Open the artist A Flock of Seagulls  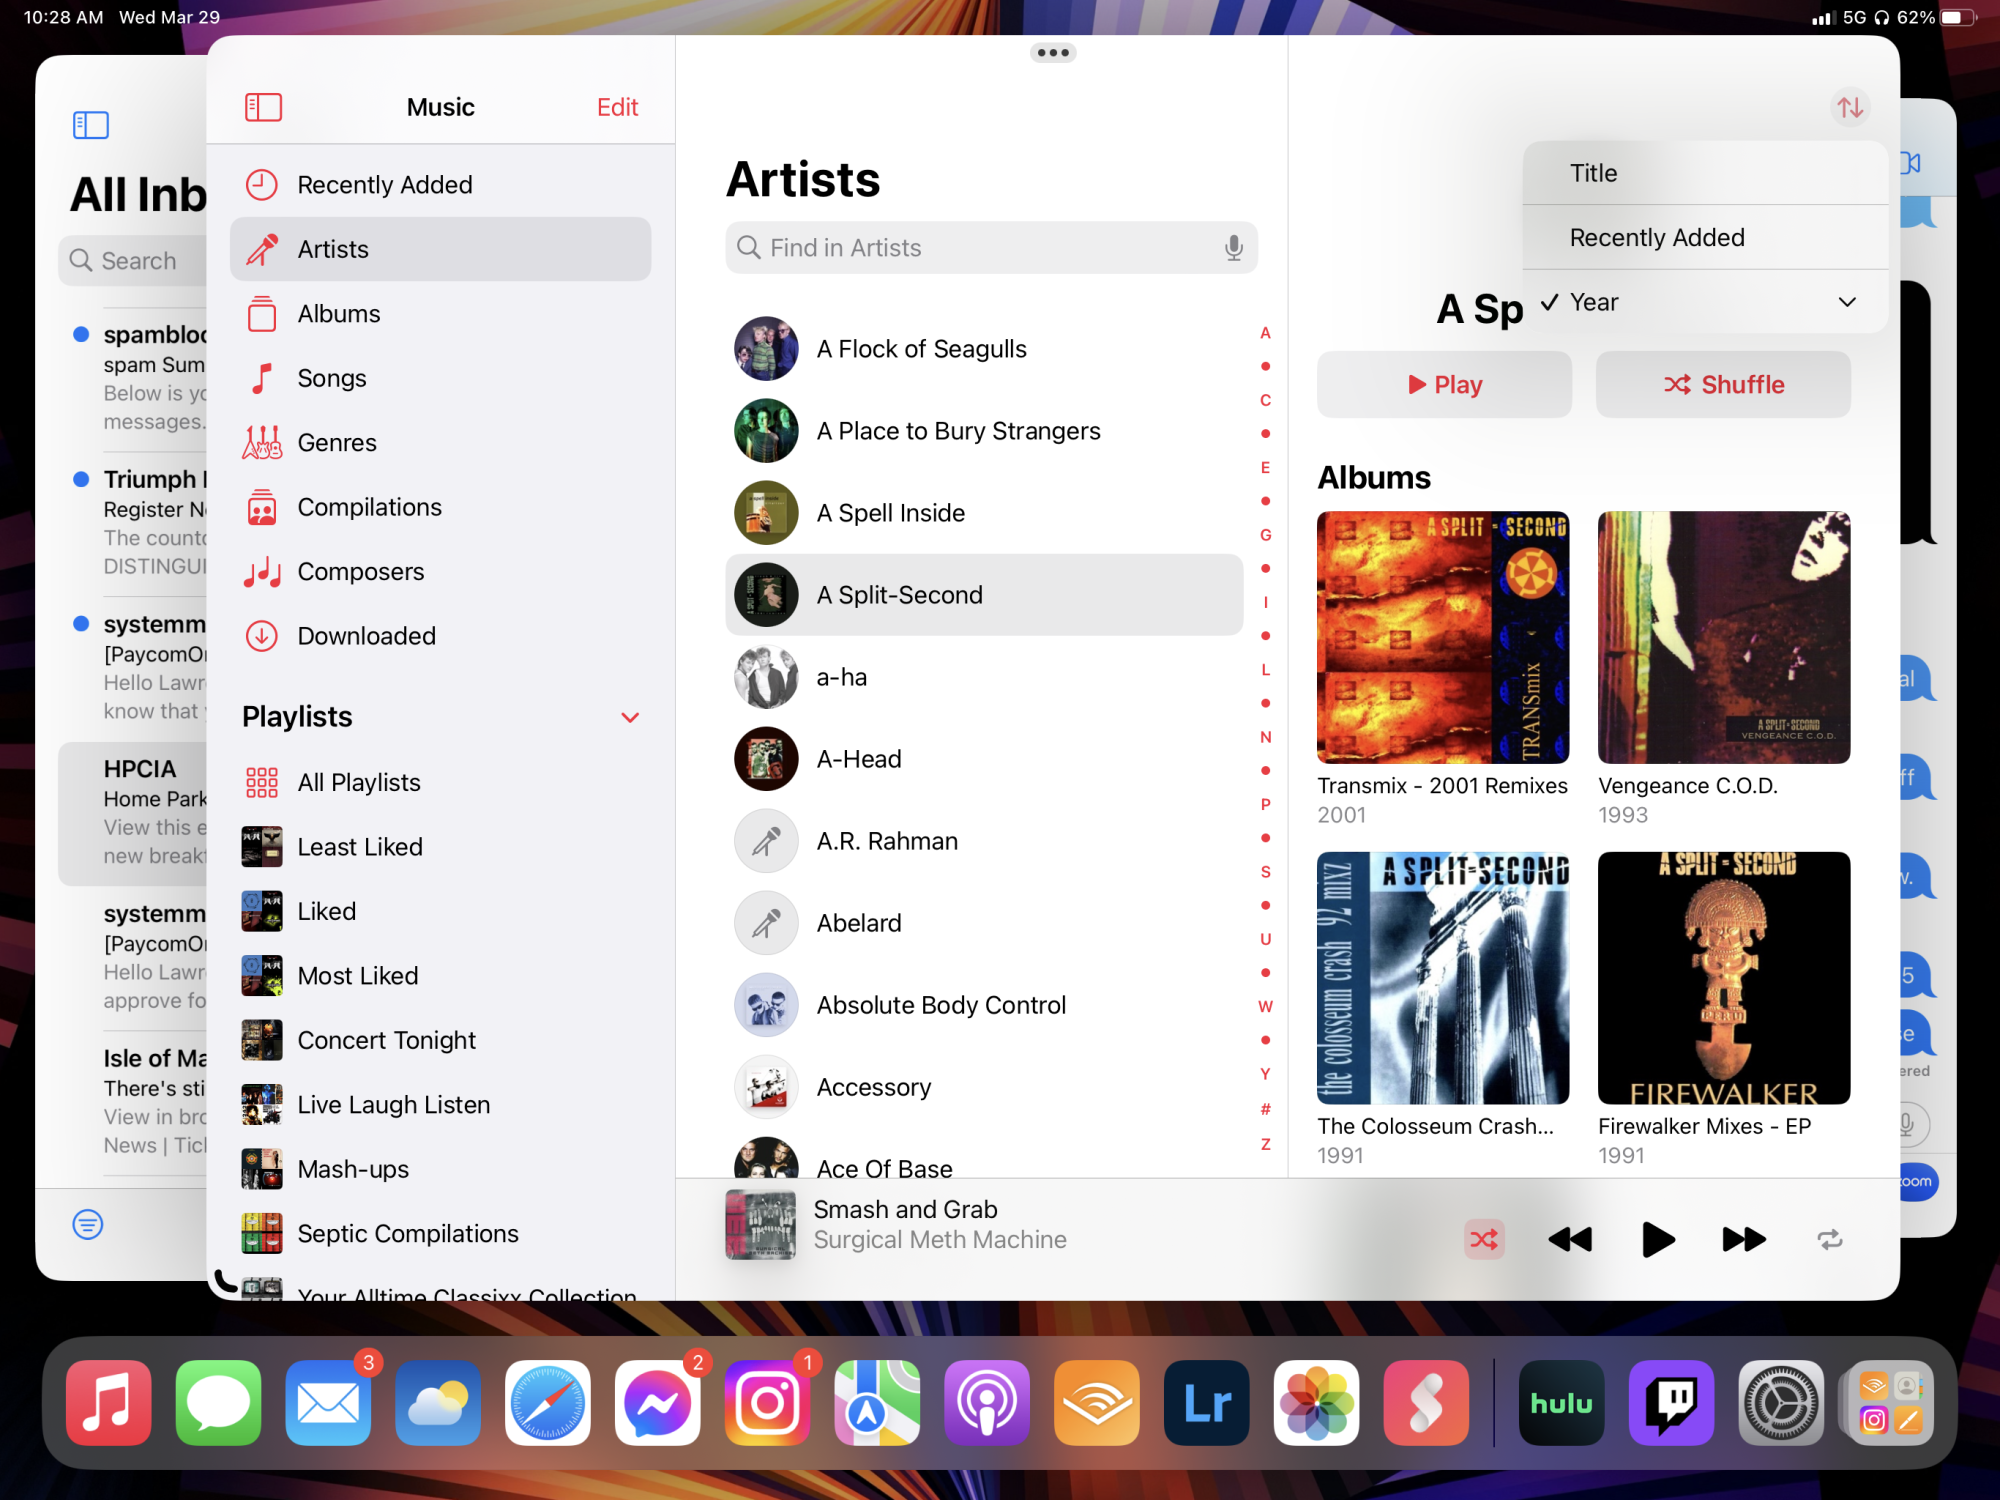984,349
